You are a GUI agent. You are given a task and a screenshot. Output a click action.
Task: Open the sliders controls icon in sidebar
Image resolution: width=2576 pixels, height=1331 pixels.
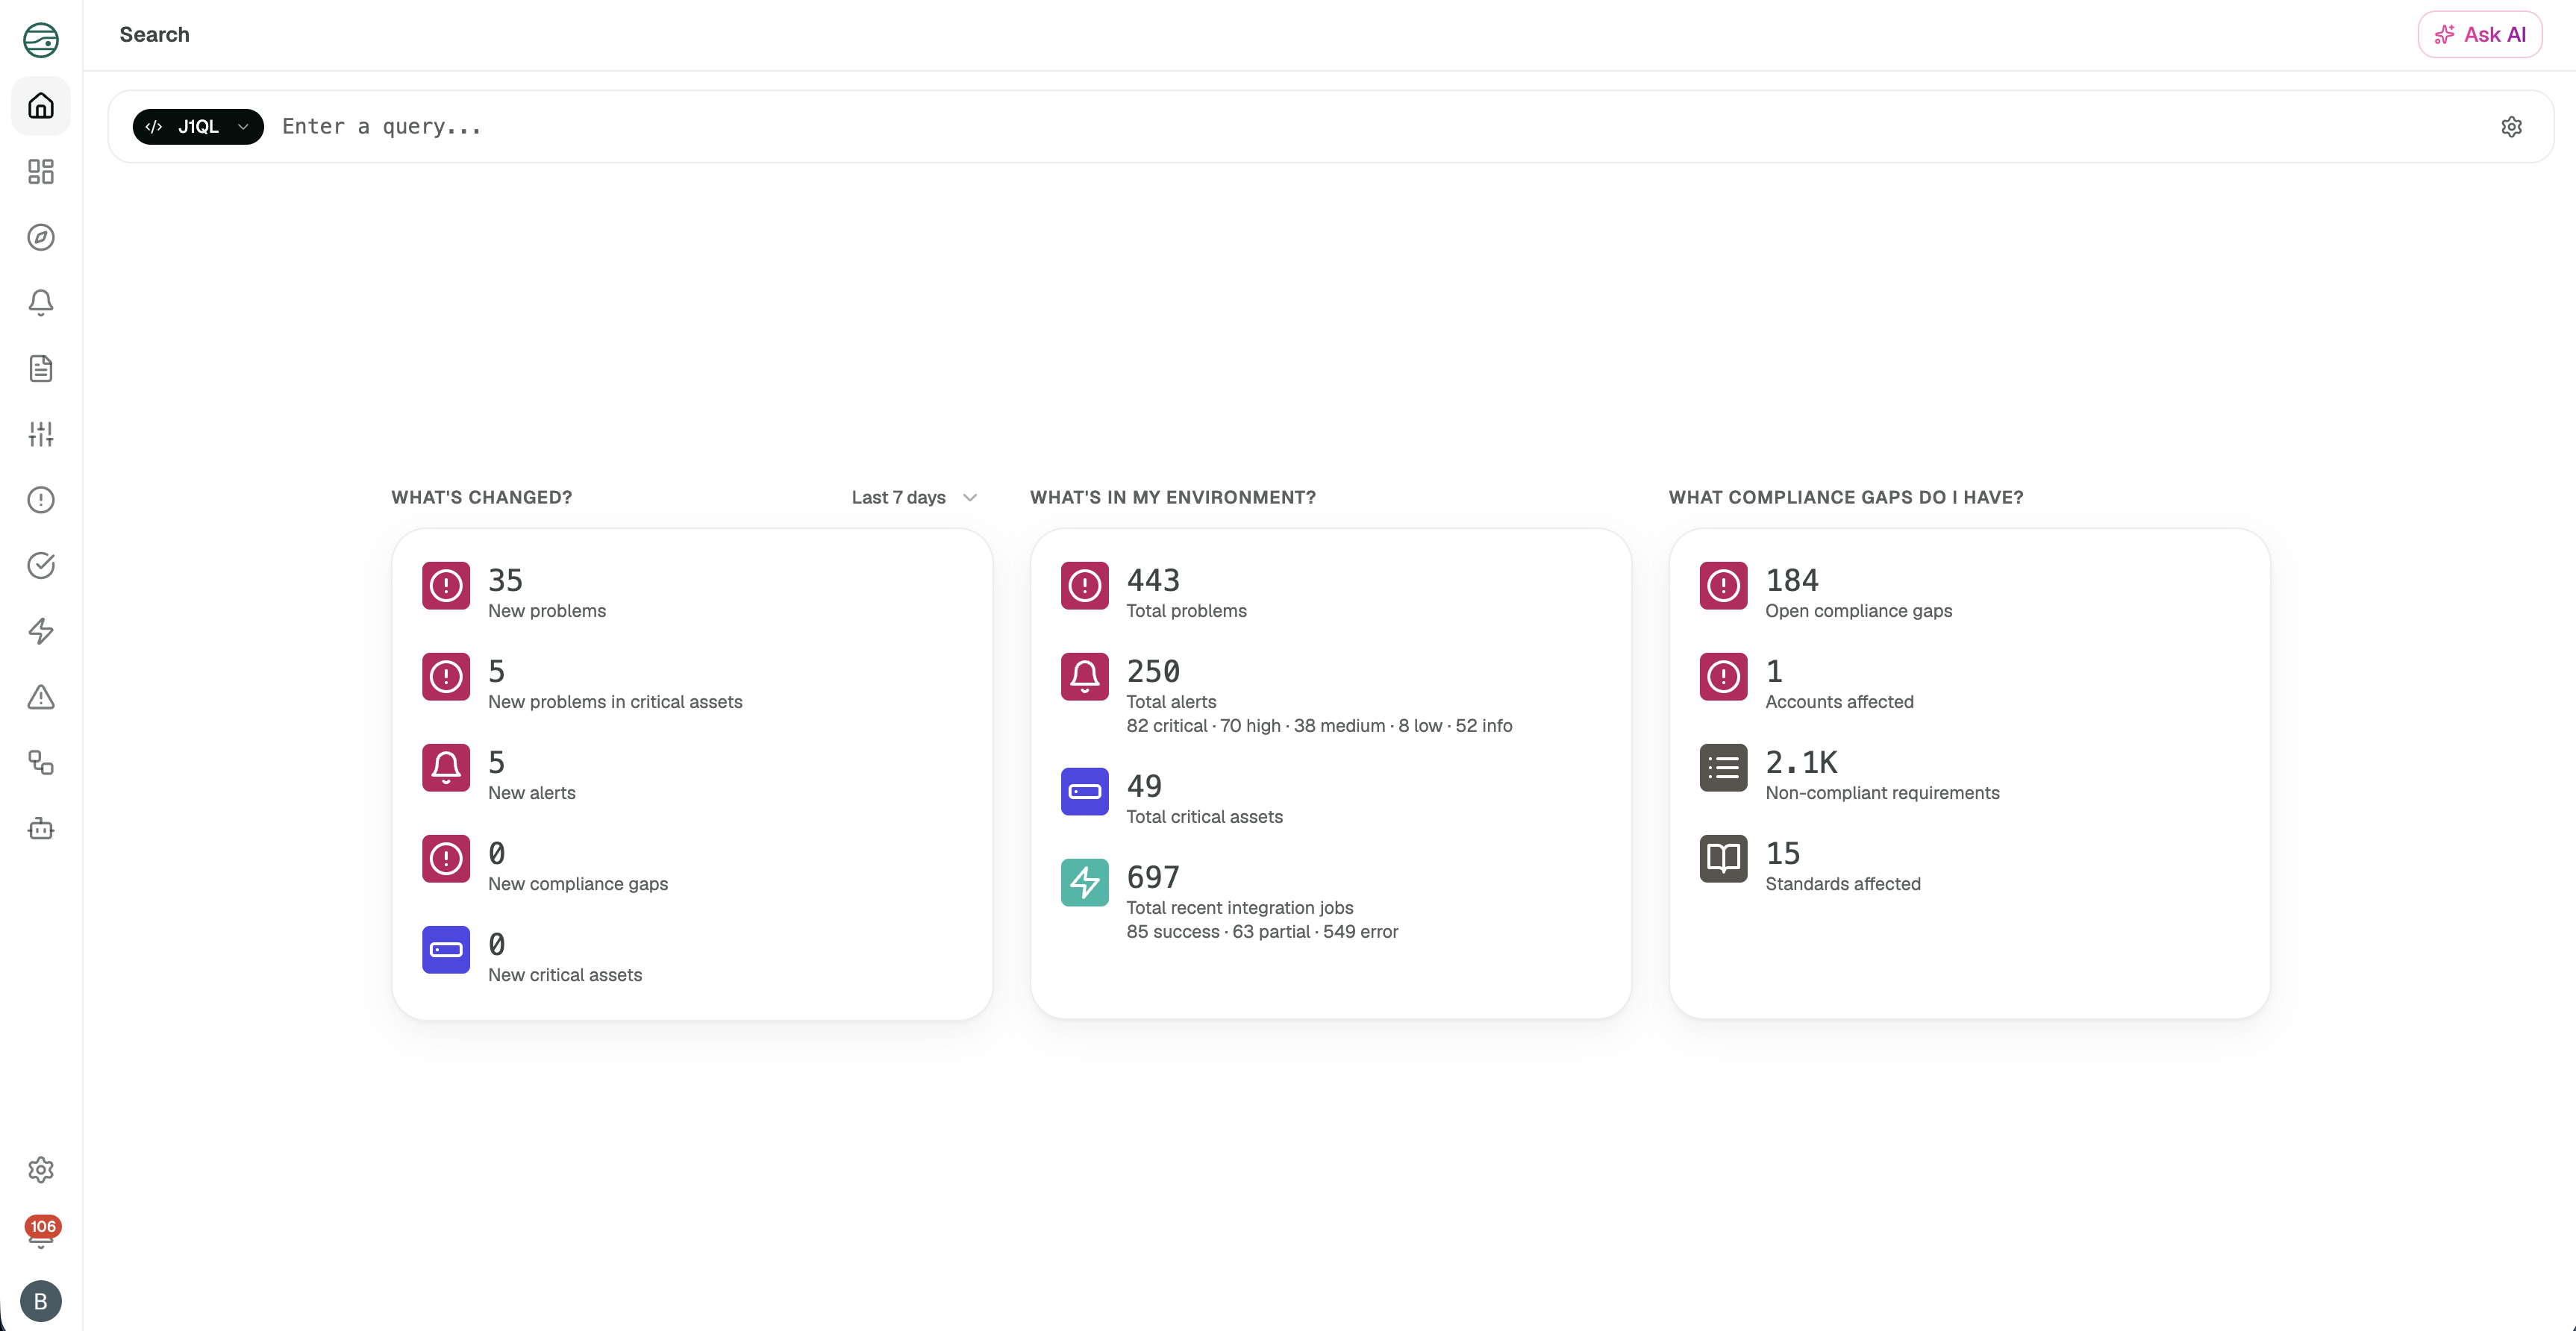tap(41, 434)
